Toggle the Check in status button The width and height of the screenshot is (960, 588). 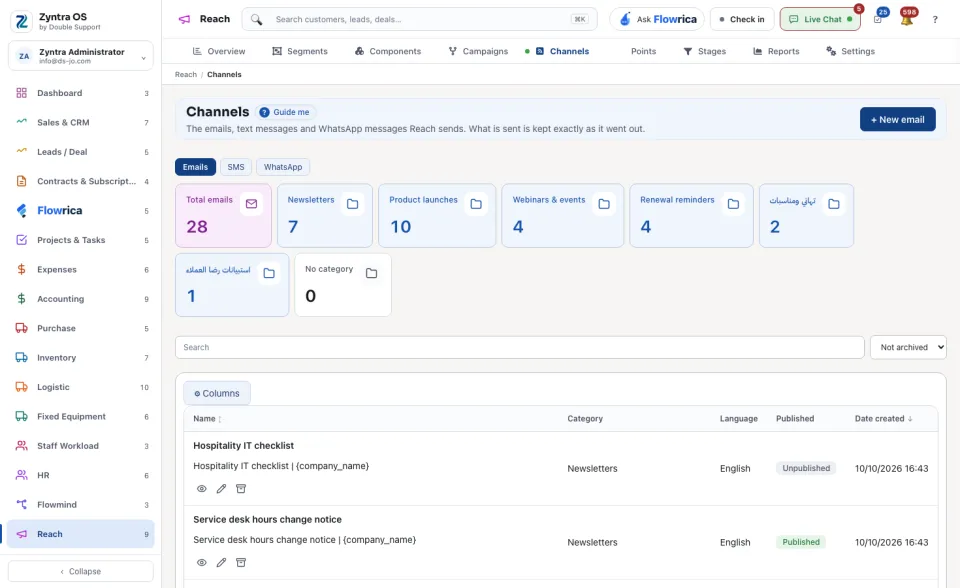[x=742, y=19]
